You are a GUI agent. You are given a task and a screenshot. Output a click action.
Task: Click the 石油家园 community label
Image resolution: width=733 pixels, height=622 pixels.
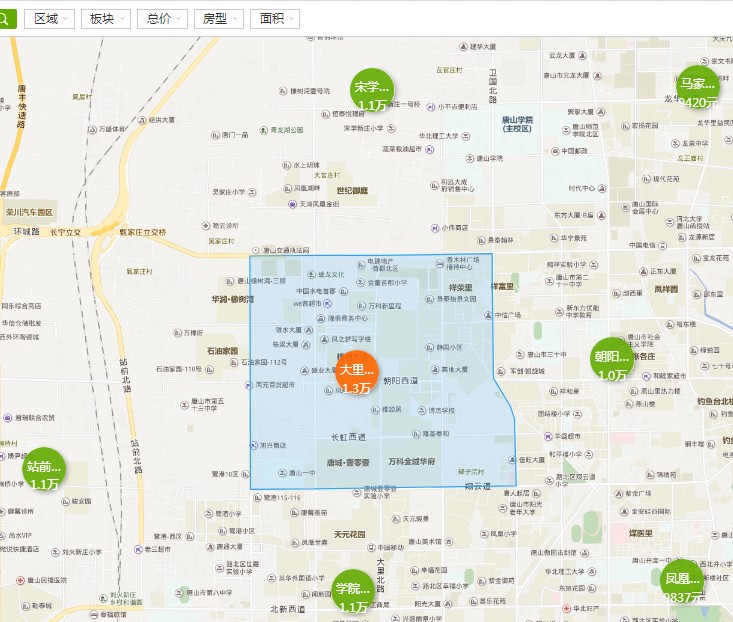pyautogui.click(x=222, y=352)
